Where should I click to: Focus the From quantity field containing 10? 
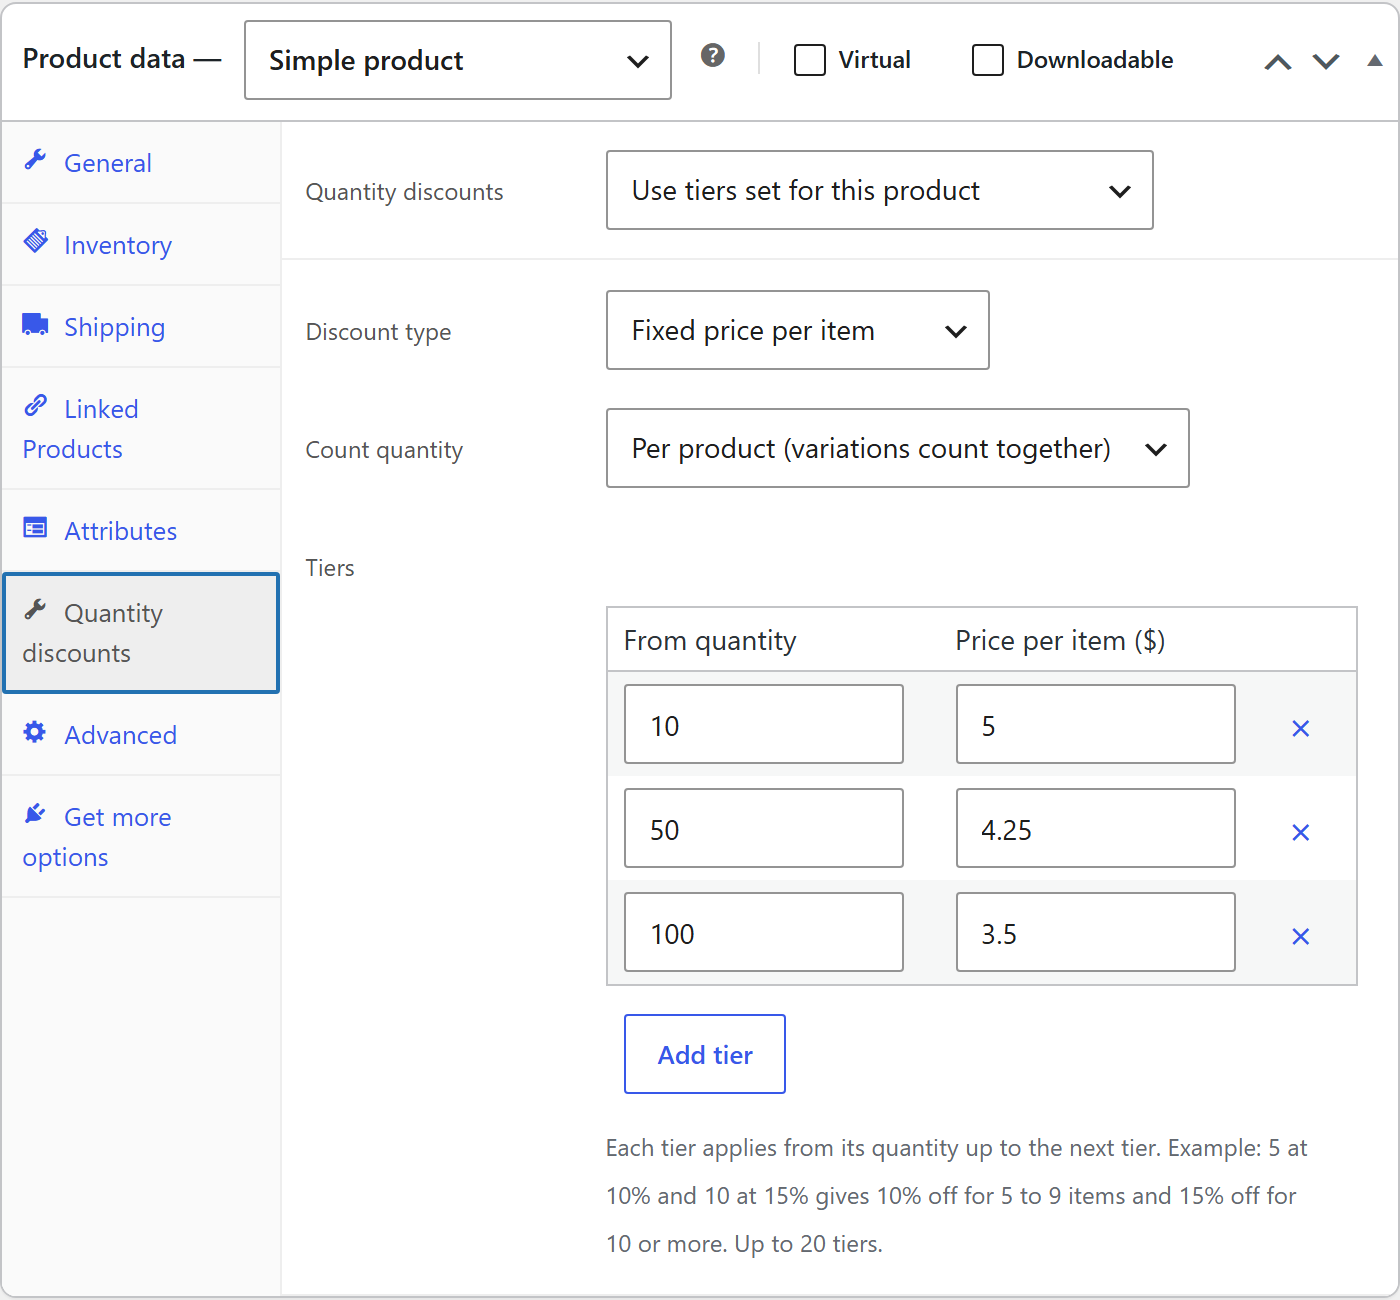(x=764, y=724)
